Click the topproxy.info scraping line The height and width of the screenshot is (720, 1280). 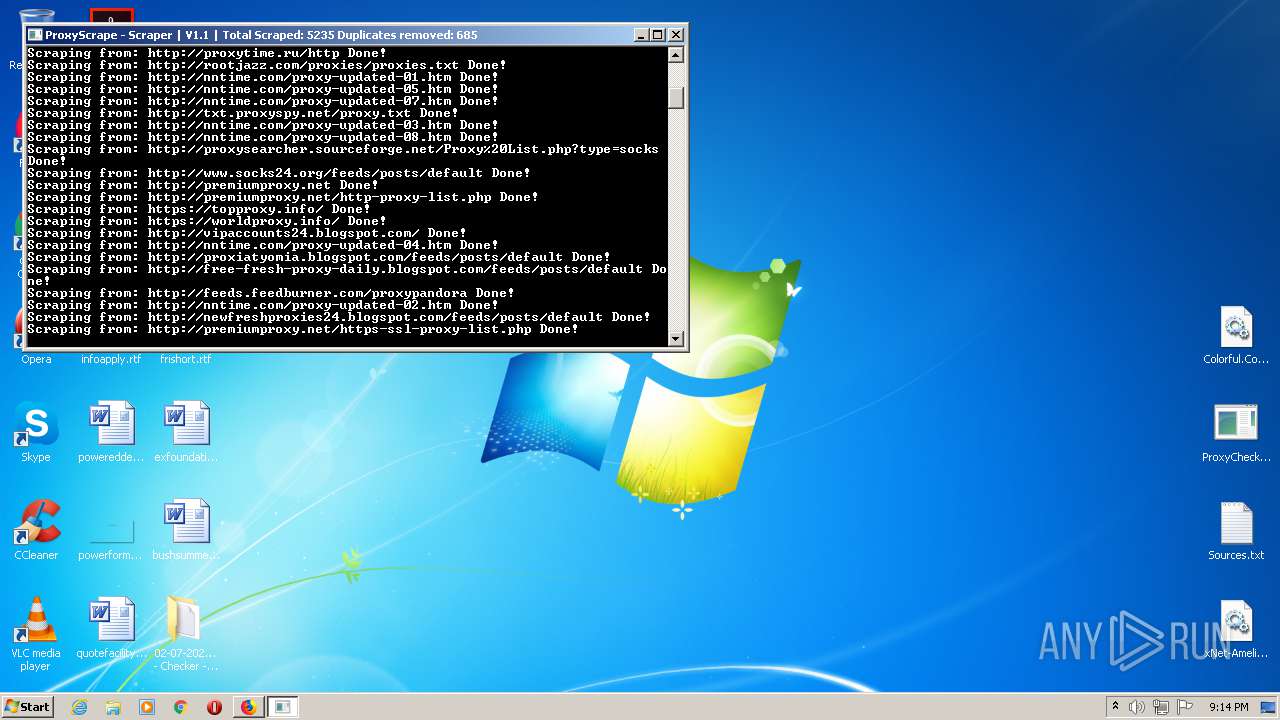(x=199, y=209)
